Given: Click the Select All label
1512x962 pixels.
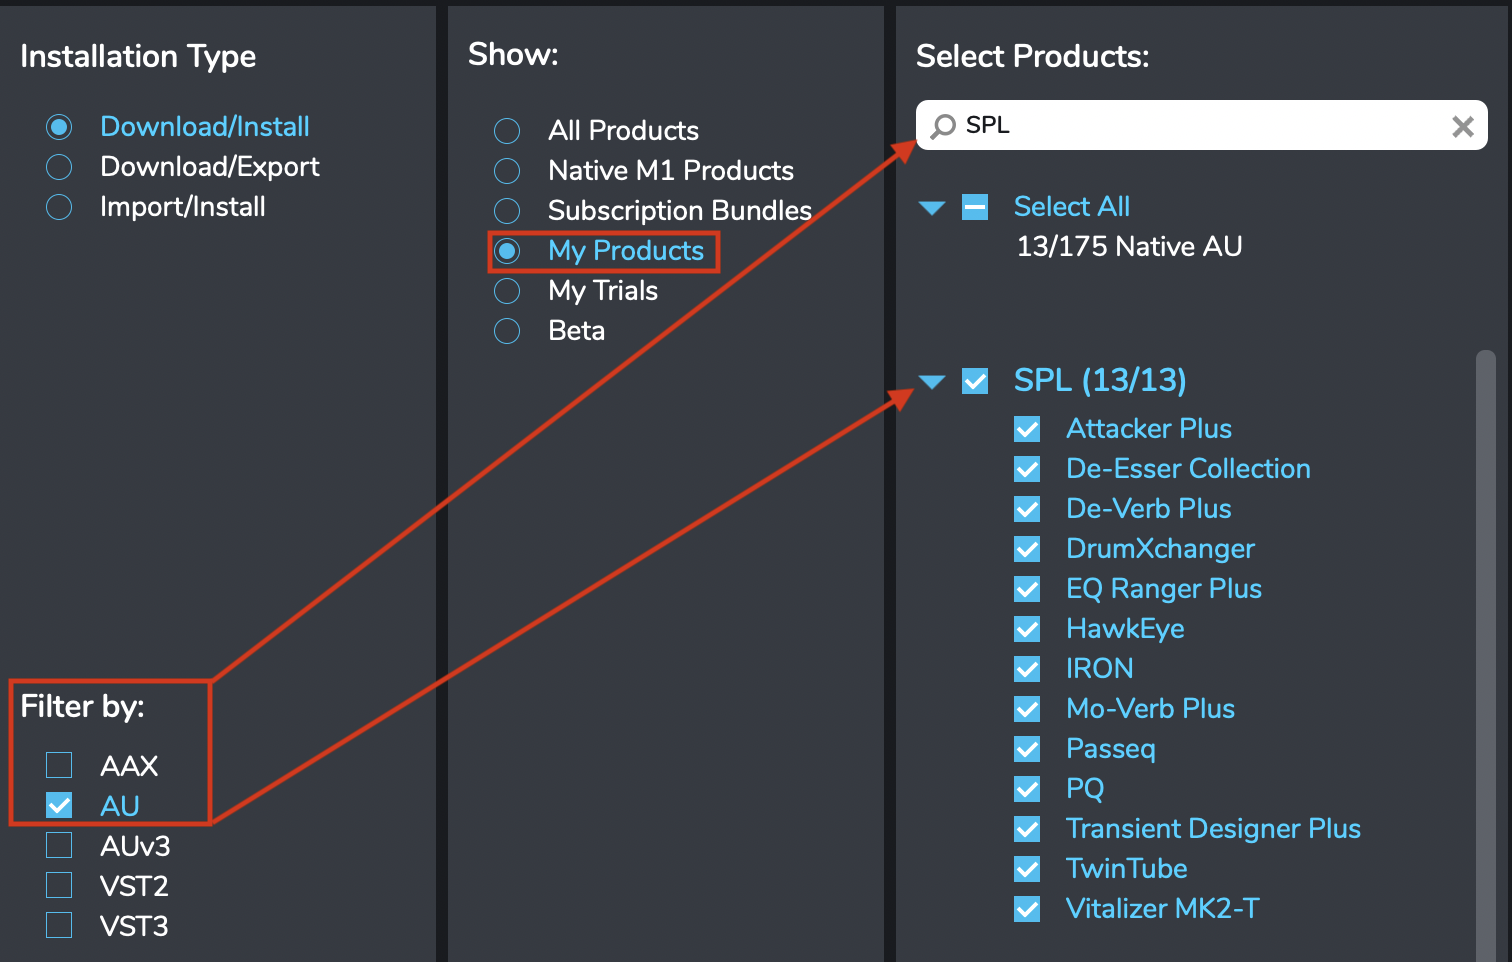Looking at the screenshot, I should [1071, 206].
